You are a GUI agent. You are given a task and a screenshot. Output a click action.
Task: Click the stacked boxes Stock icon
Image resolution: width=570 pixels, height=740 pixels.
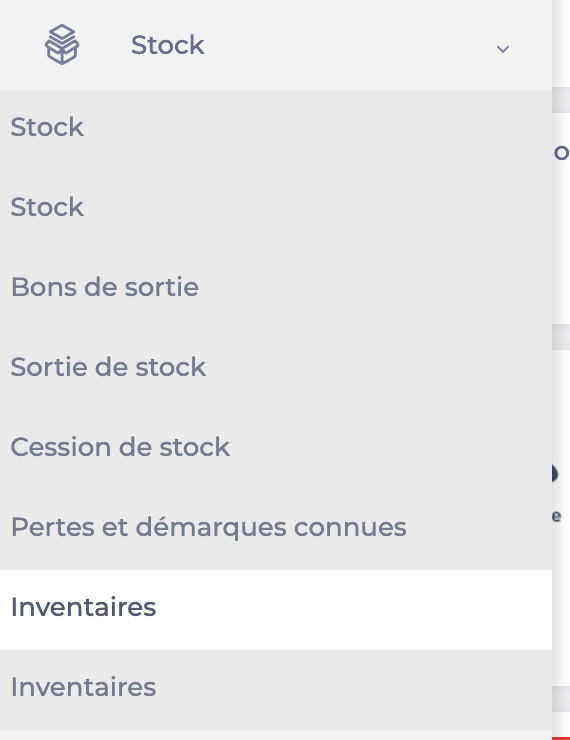[x=62, y=44]
